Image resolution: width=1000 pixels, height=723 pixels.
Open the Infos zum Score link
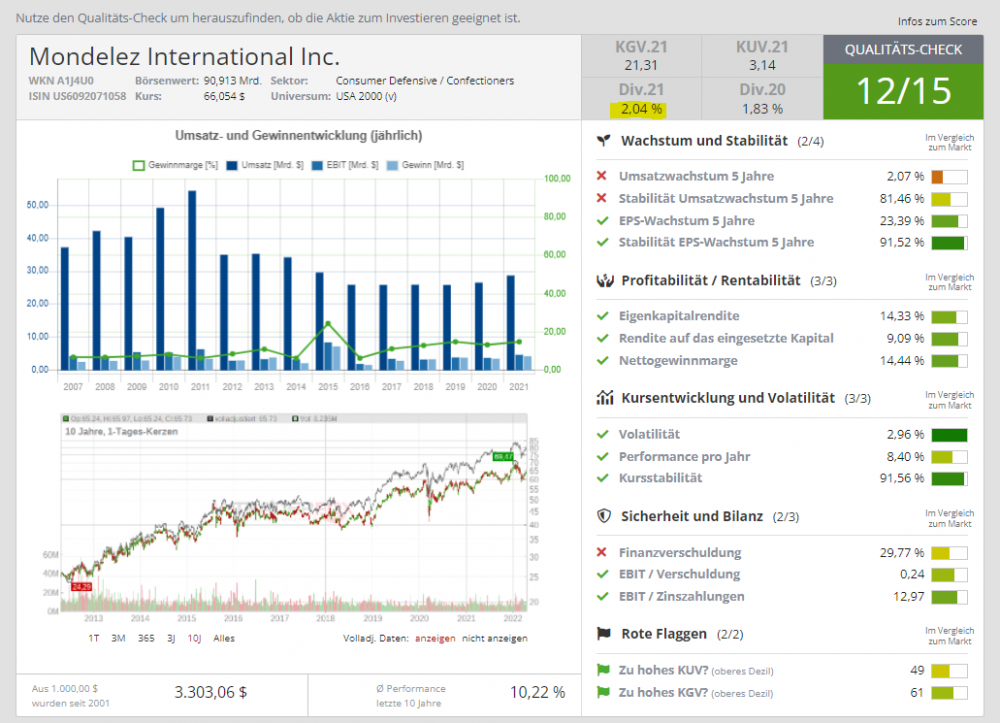pos(935,21)
